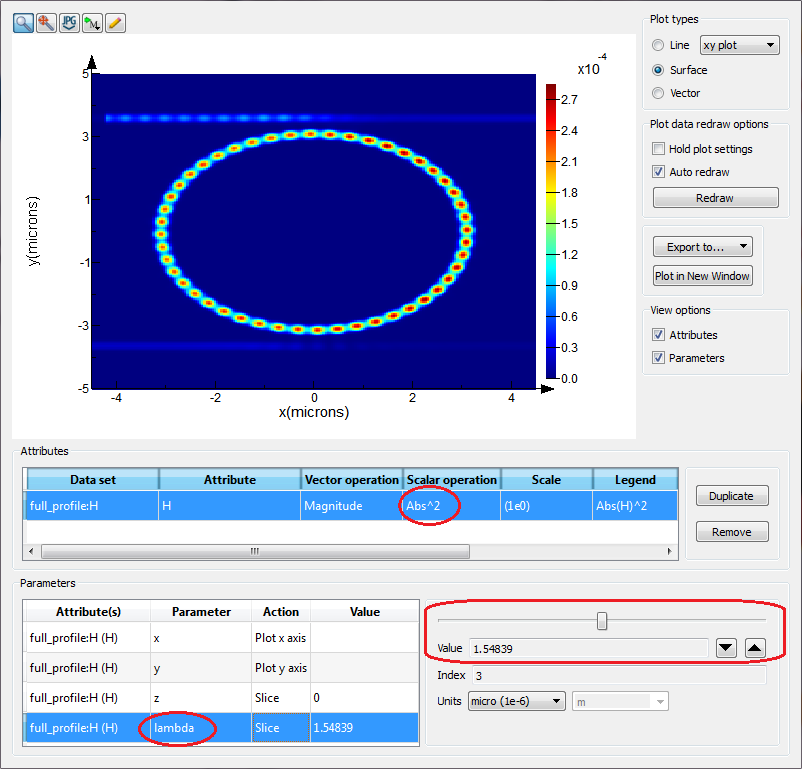The width and height of the screenshot is (802, 769).
Task: Toggle Attributes view option
Action: click(x=659, y=335)
